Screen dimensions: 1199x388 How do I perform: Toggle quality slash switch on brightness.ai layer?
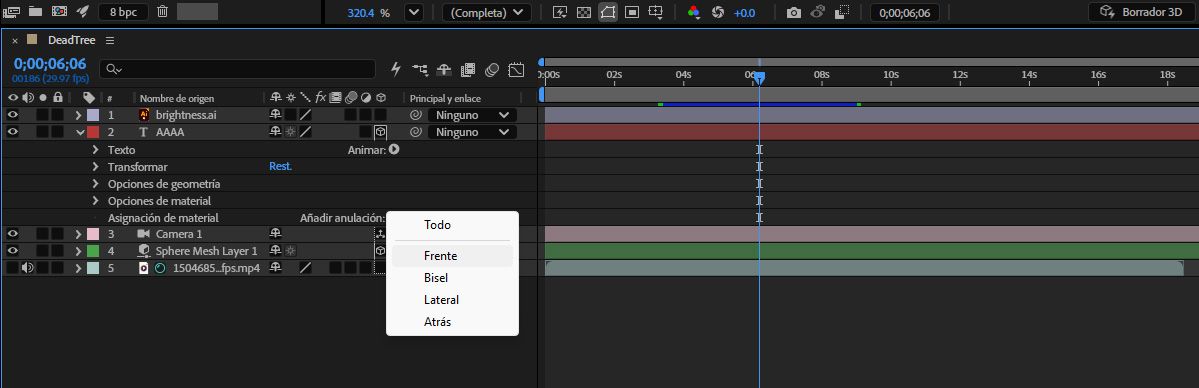305,115
